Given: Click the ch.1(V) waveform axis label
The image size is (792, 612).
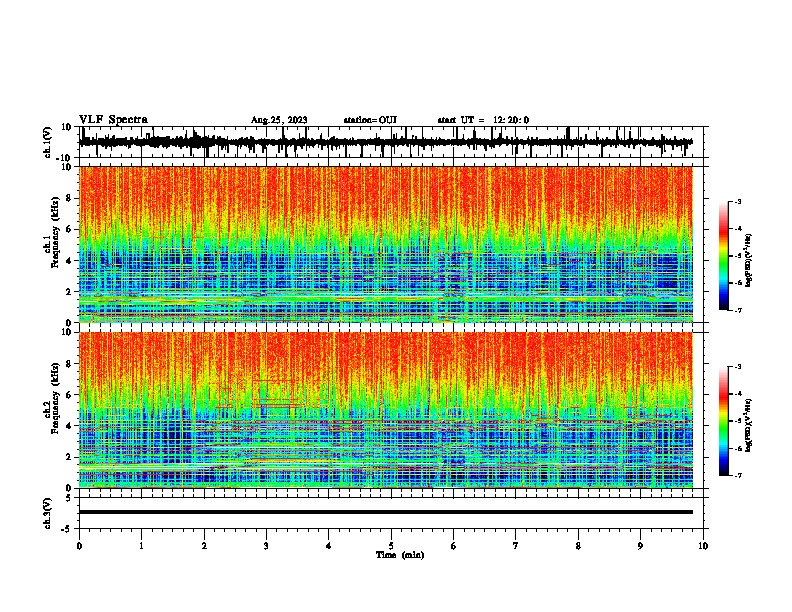Looking at the screenshot, I should [48, 142].
